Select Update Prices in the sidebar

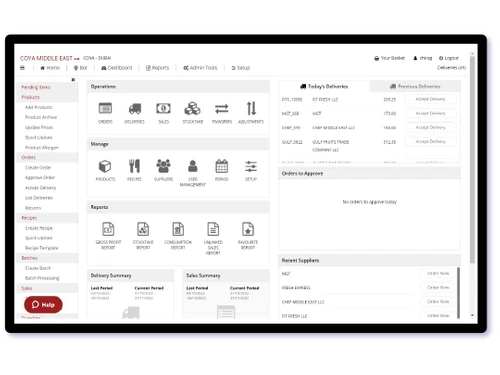coord(39,127)
